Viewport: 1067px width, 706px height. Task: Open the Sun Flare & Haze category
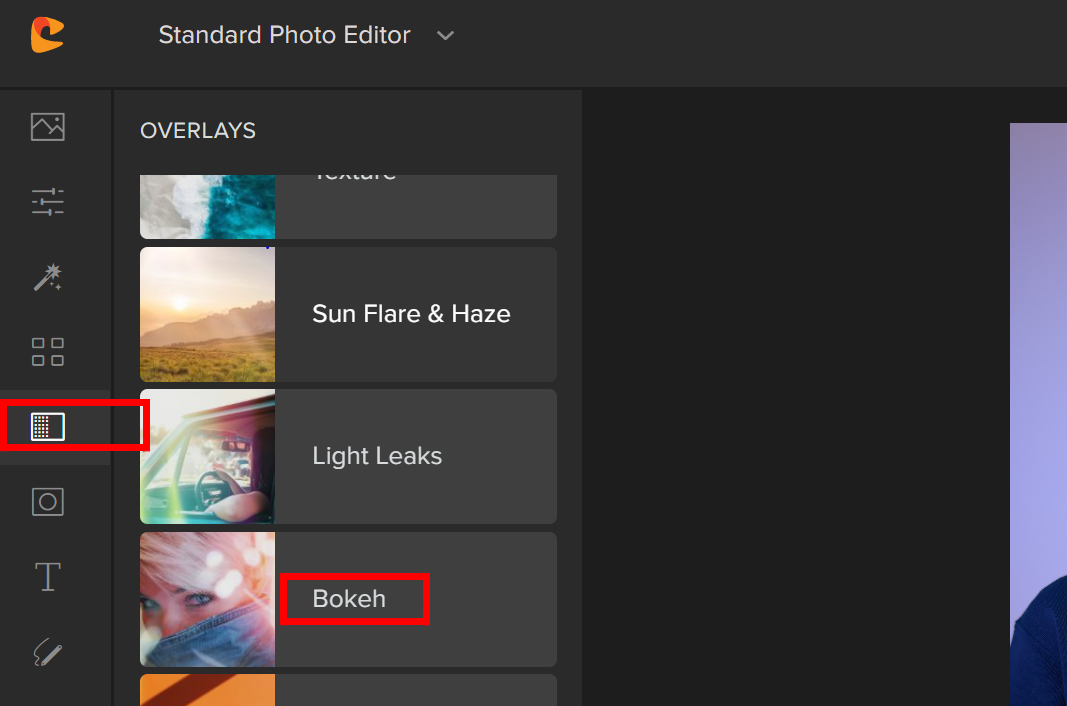click(x=411, y=314)
